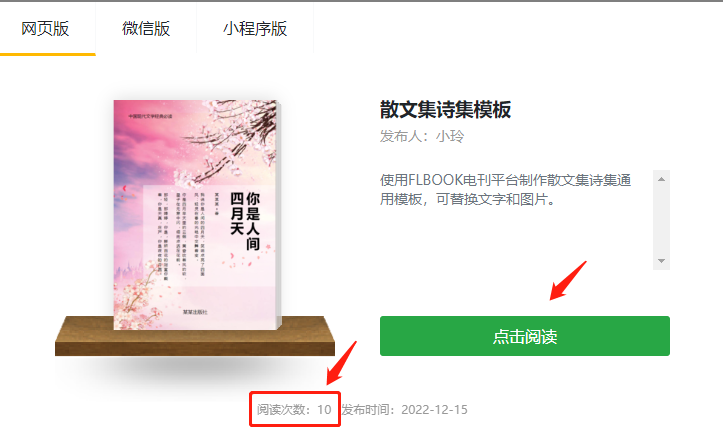Click the publisher name 小玲
This screenshot has height=434, width=723.
[x=450, y=137]
